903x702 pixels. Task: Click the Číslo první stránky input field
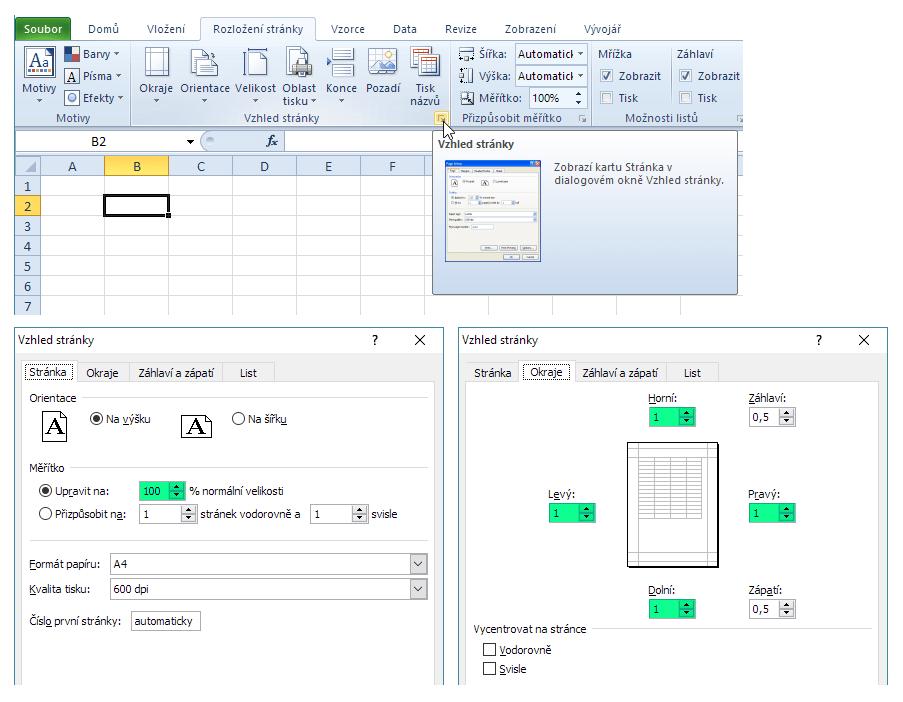[166, 621]
